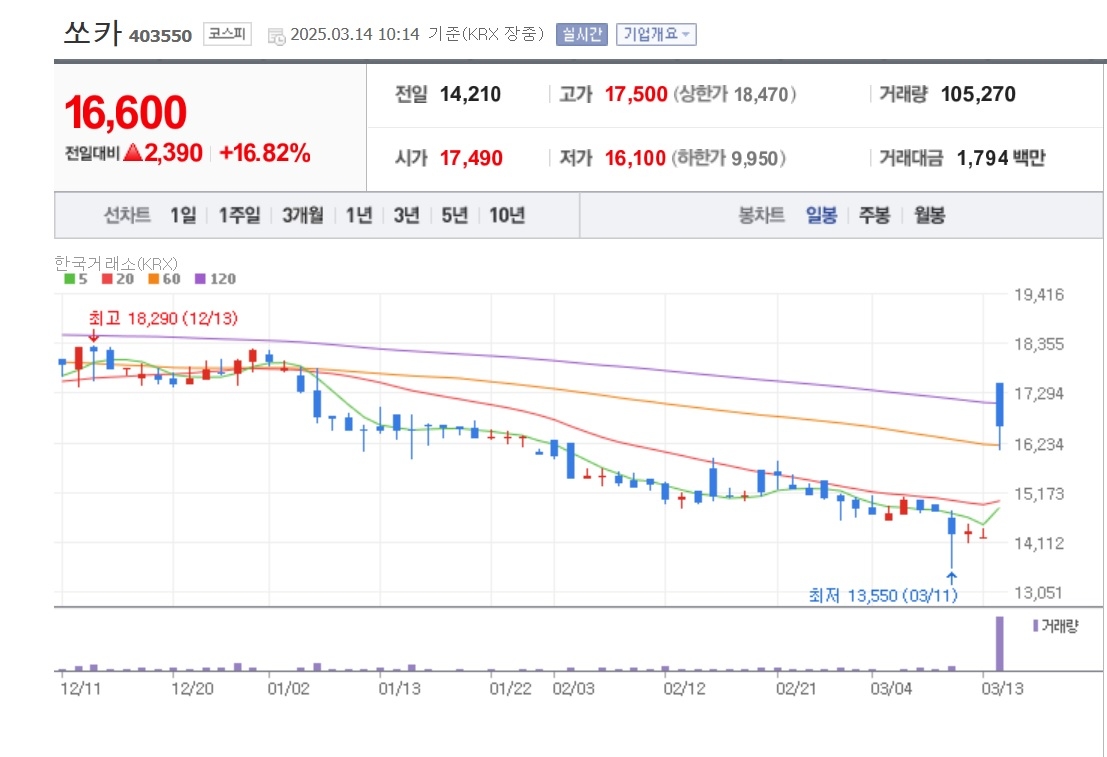Switch to the 3개월 line chart
Viewport: 1107px width, 757px height.
point(303,215)
